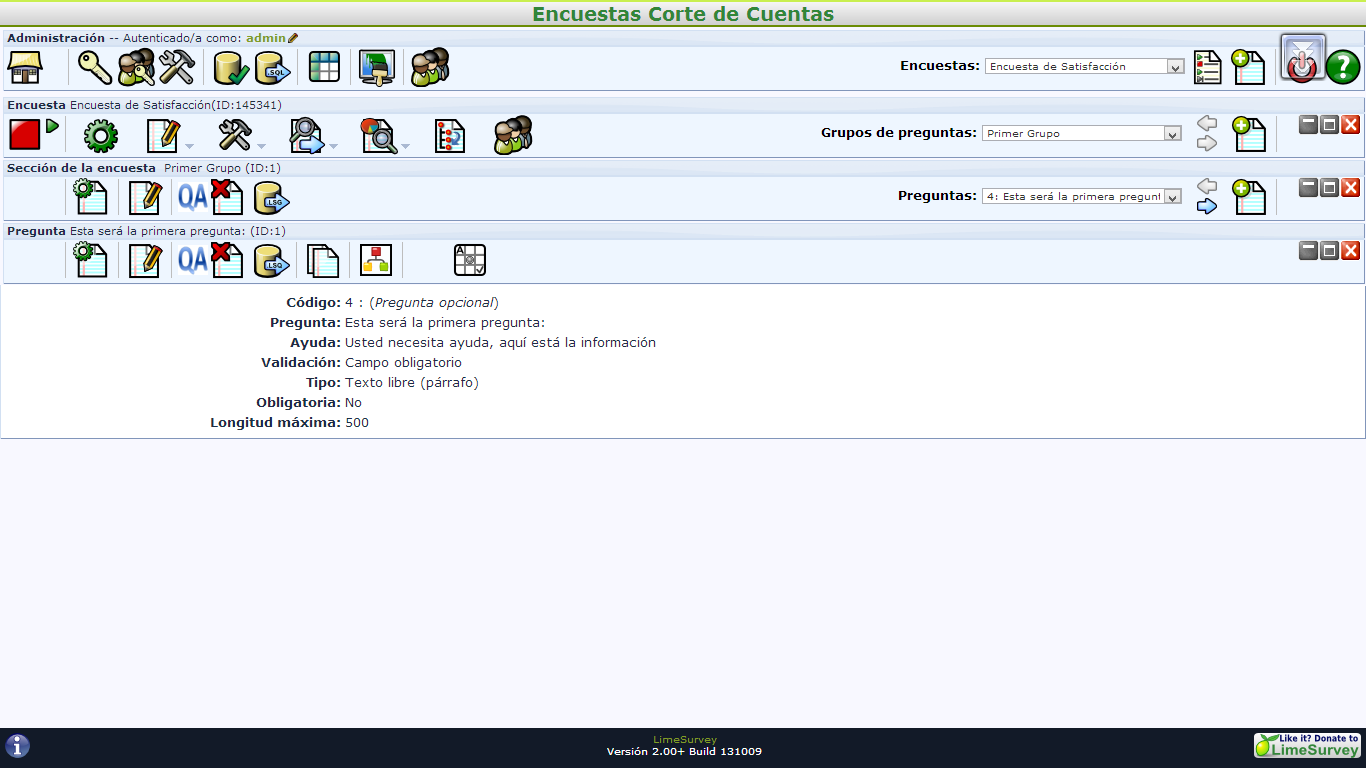Image resolution: width=1366 pixels, height=768 pixels.
Task: Copy the question using the duplicate pages icon
Action: [x=323, y=260]
